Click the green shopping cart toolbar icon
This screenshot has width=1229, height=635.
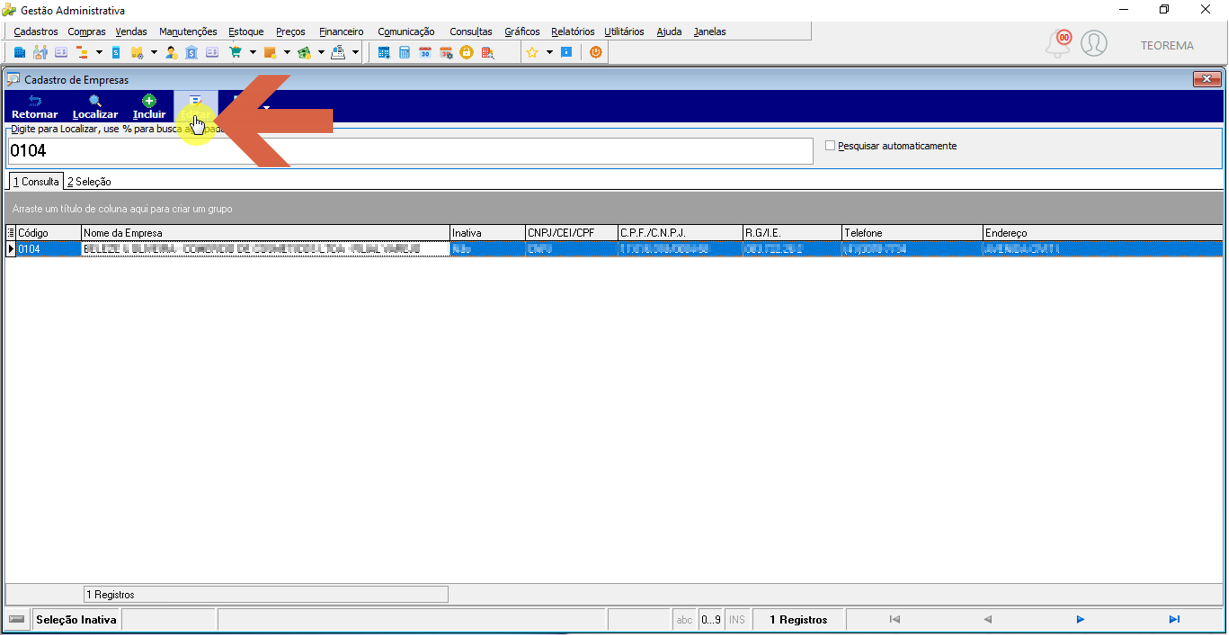tap(235, 52)
